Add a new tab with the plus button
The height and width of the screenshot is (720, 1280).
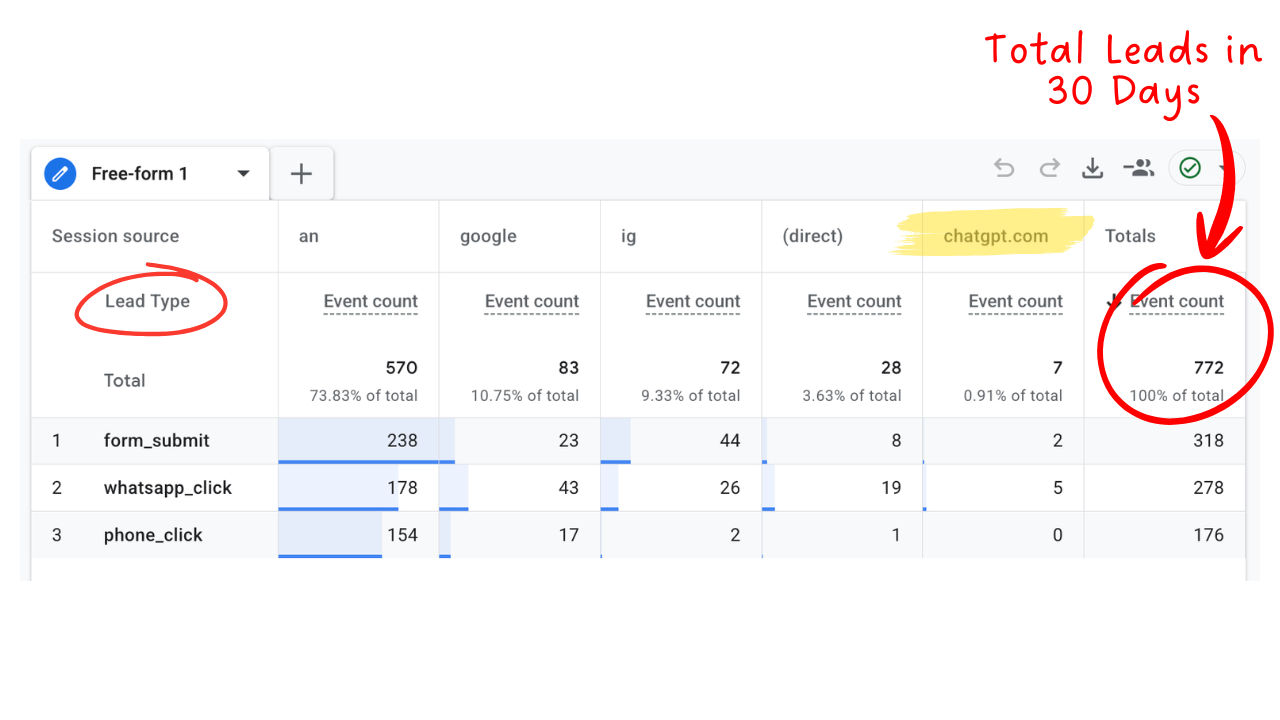(301, 174)
